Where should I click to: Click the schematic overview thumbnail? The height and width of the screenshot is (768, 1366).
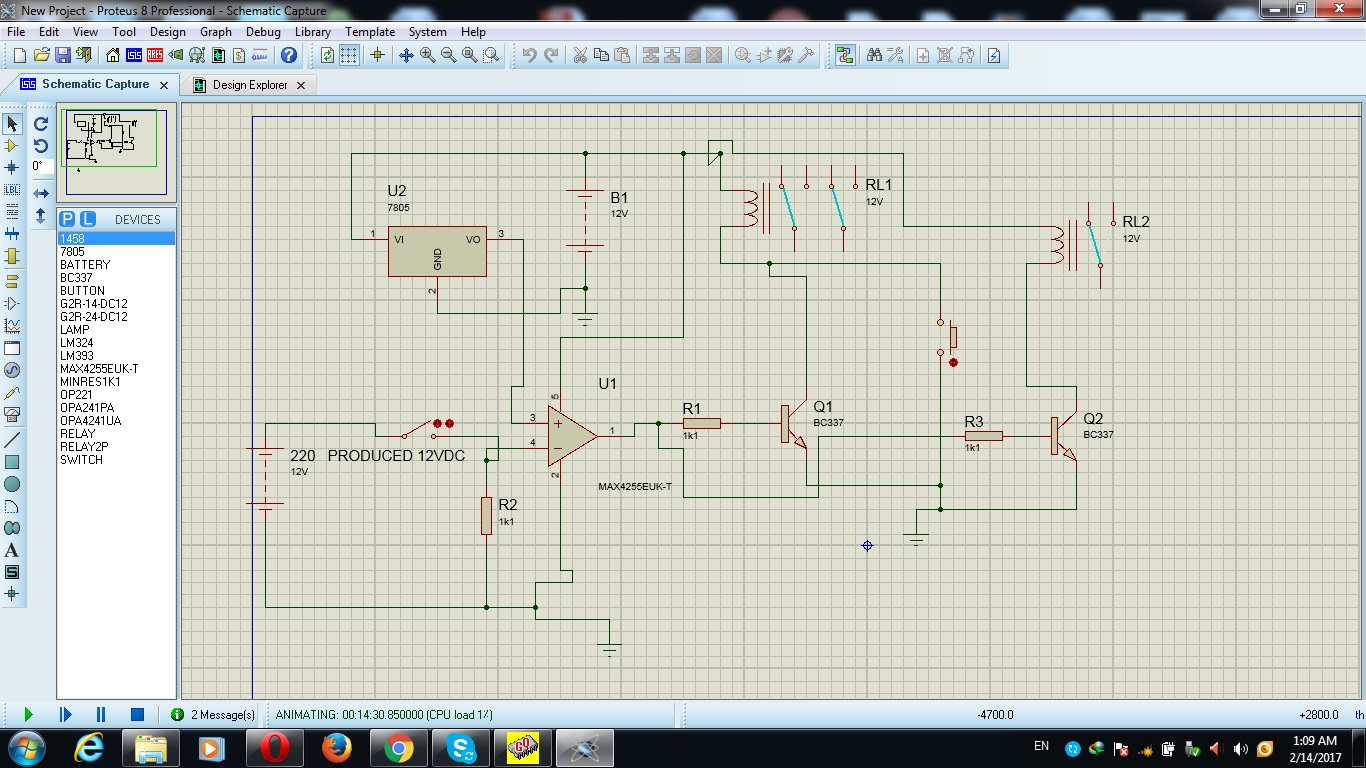[115, 152]
